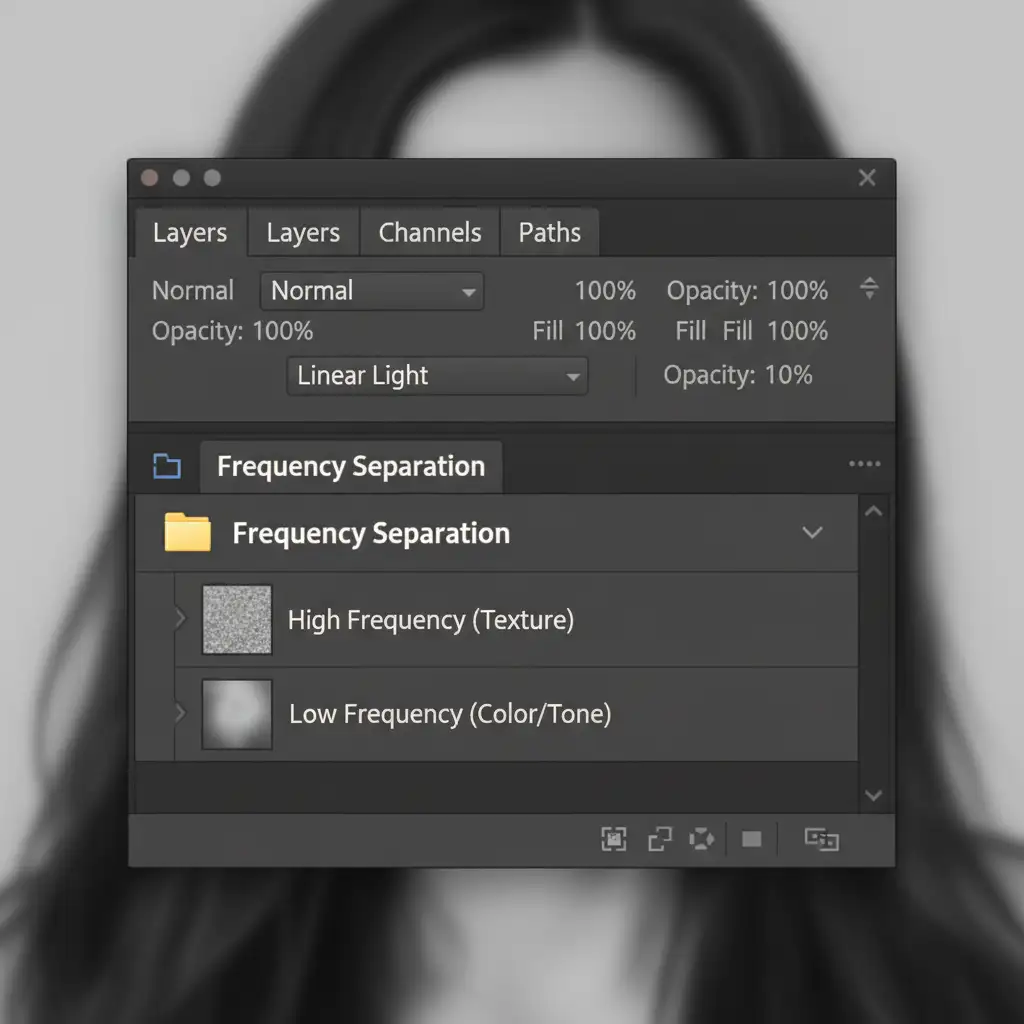1024x1024 pixels.
Task: Switch to the Channels tab
Action: 430,233
